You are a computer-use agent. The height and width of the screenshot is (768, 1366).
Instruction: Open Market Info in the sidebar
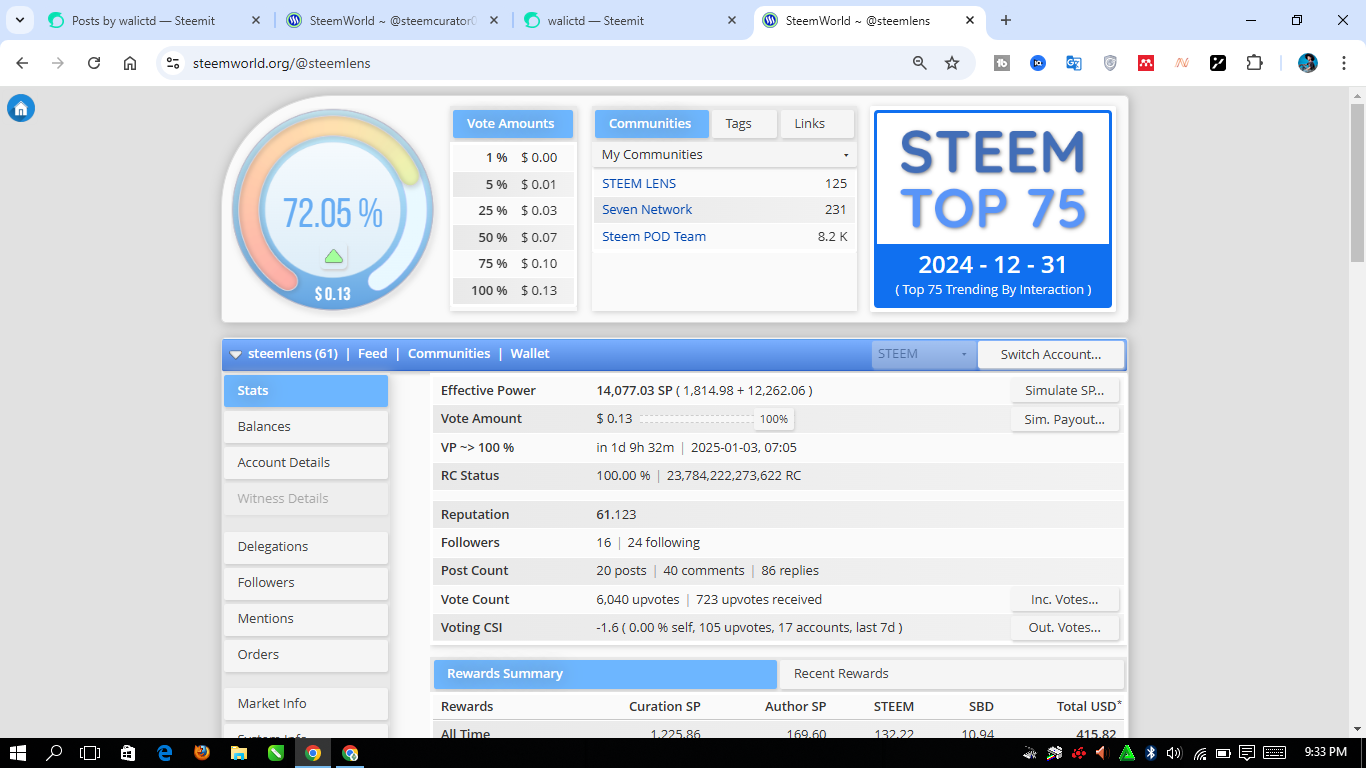(306, 704)
